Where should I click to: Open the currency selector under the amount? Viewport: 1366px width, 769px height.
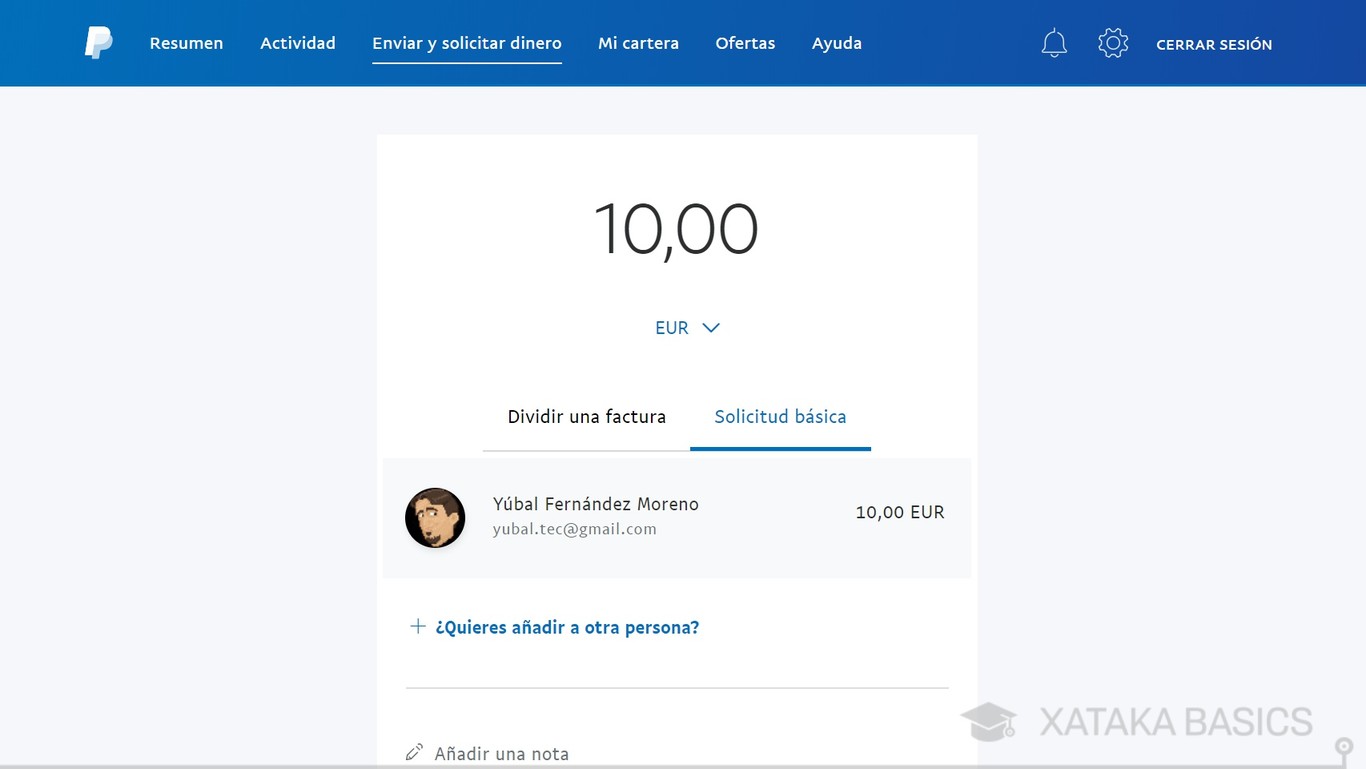pos(688,327)
